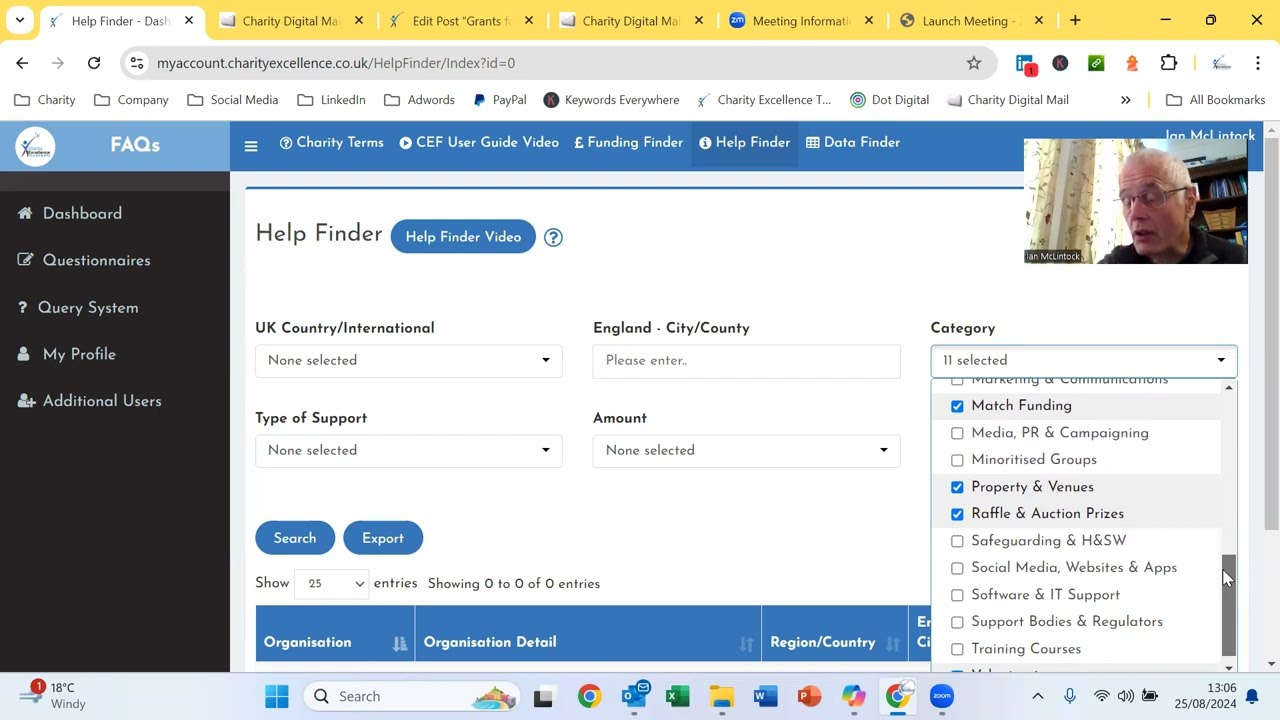Uncheck the Property & Venues category
Screen dimensions: 1280x720
pyautogui.click(x=957, y=487)
